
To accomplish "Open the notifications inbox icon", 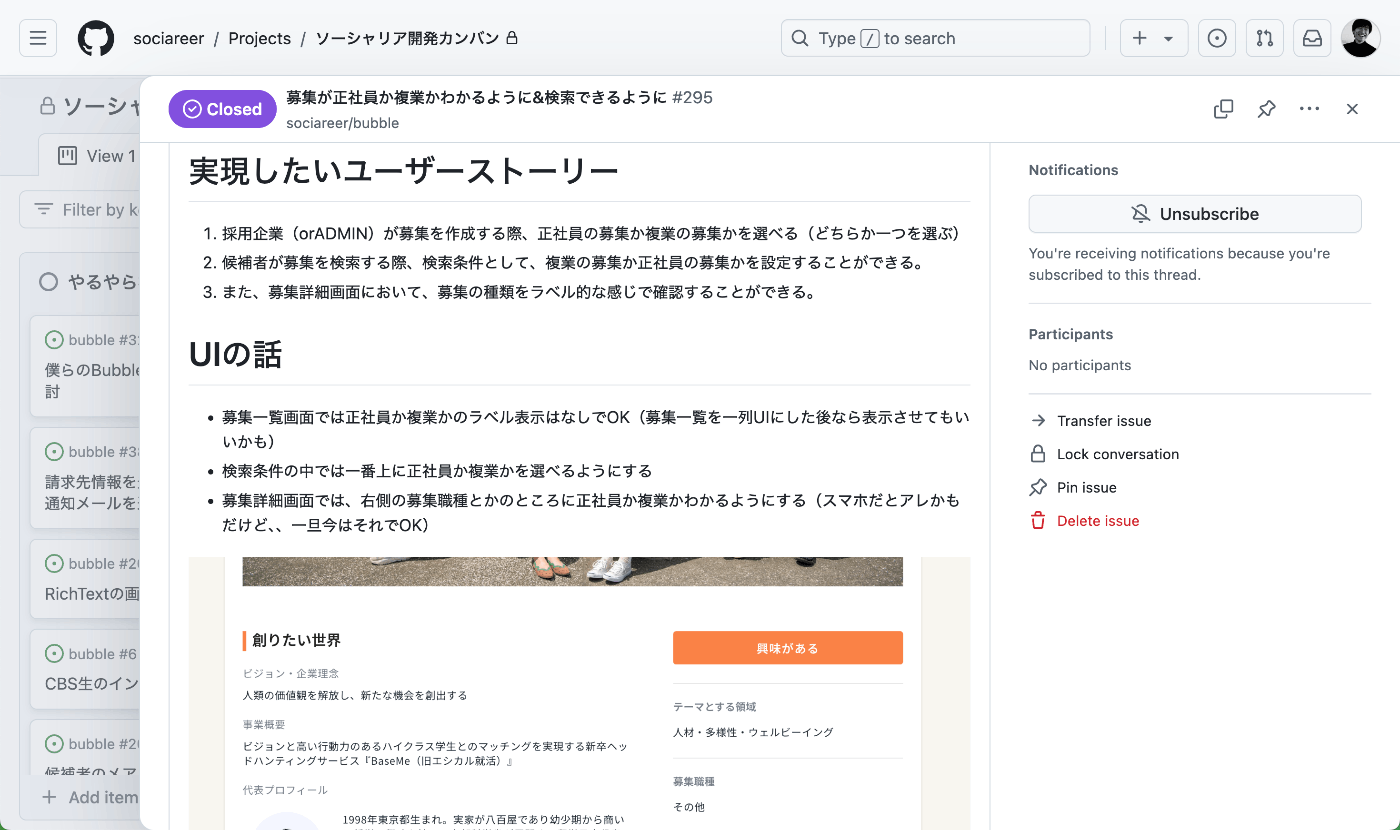I will (1312, 38).
